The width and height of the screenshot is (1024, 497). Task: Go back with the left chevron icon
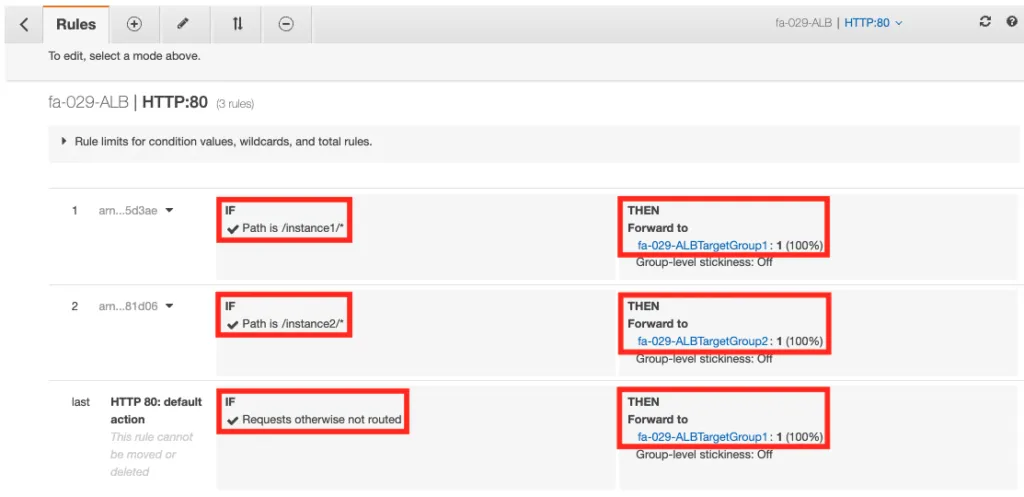24,24
